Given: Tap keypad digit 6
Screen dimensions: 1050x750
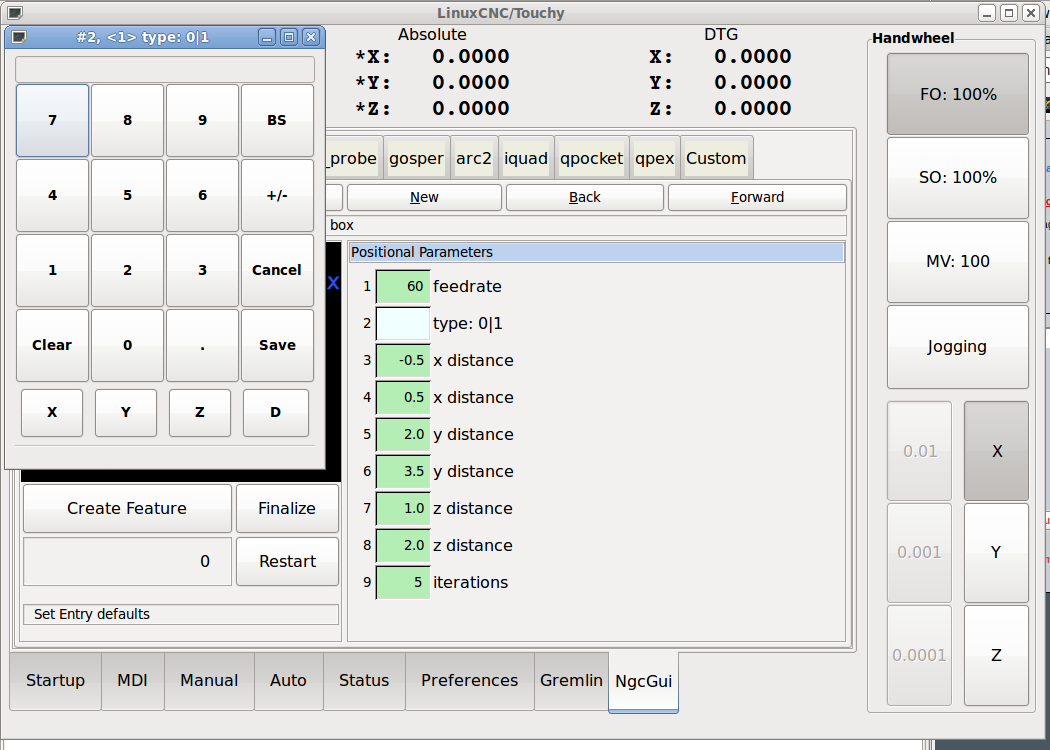Looking at the screenshot, I should pyautogui.click(x=202, y=196).
